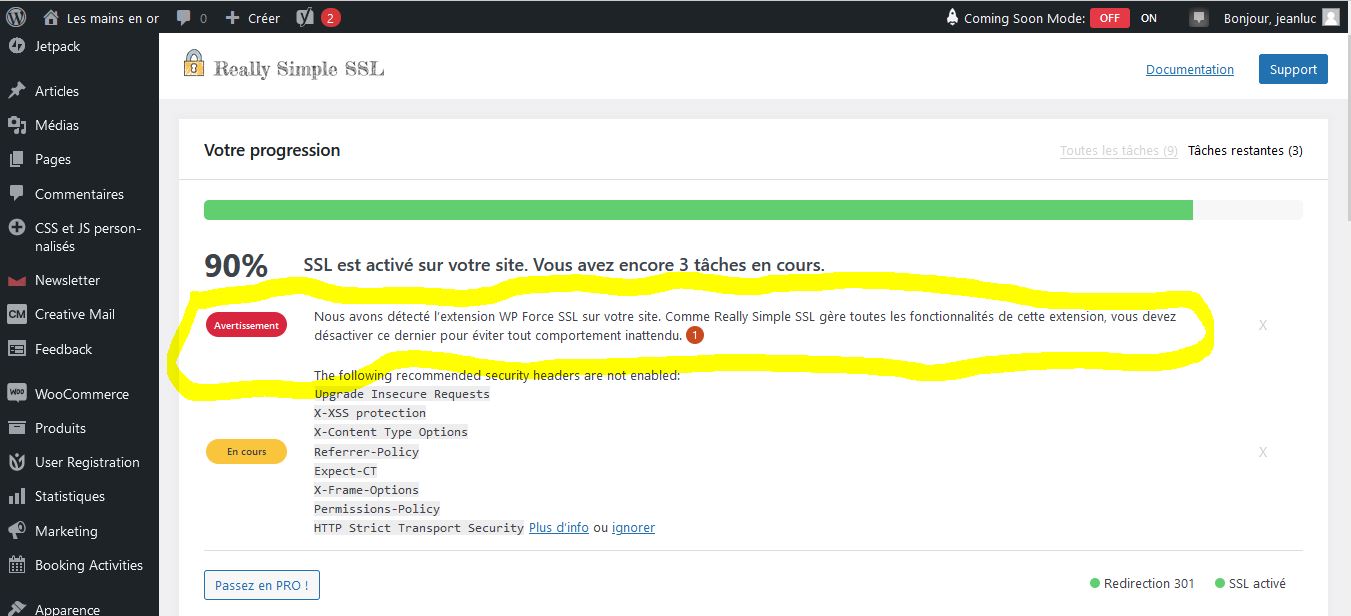Open the Yoast notification badge showing 2
The image size is (1351, 616).
[x=331, y=18]
